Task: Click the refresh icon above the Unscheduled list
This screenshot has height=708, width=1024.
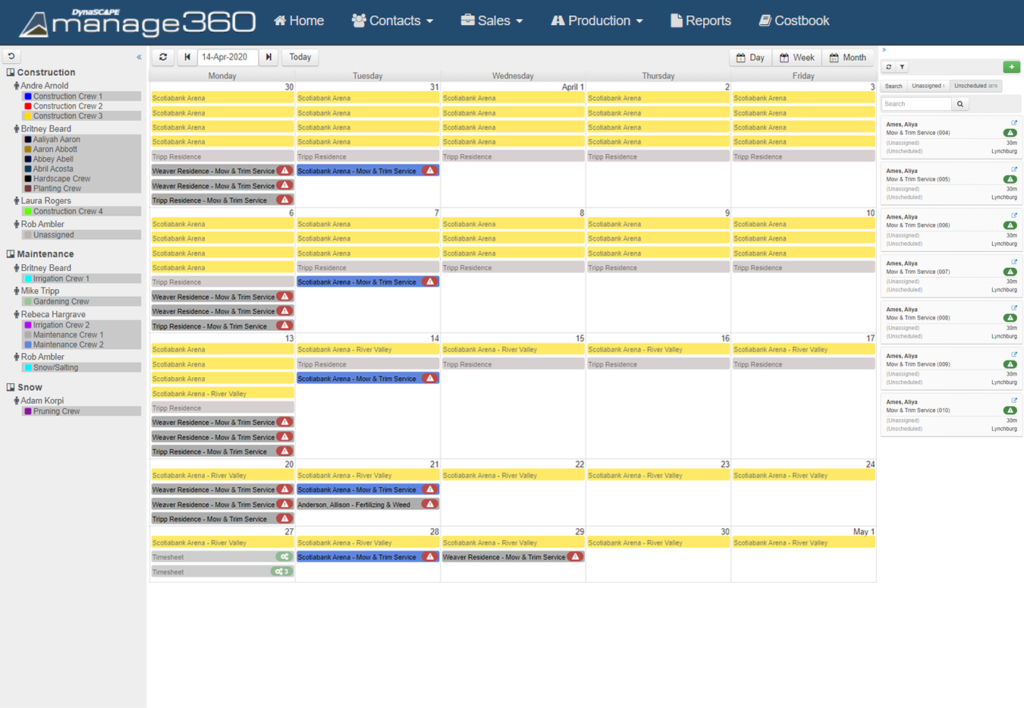Action: [x=889, y=67]
